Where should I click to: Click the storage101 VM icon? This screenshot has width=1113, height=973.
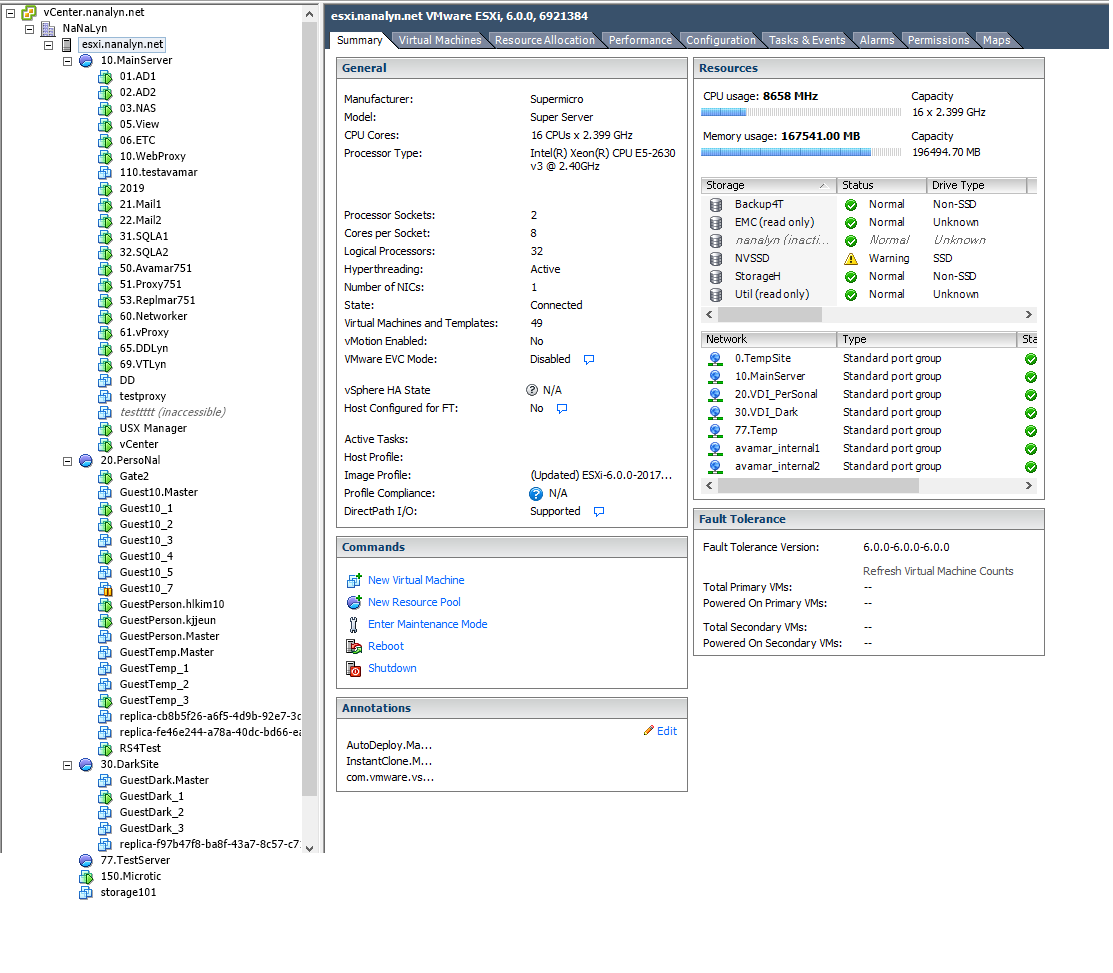point(86,892)
